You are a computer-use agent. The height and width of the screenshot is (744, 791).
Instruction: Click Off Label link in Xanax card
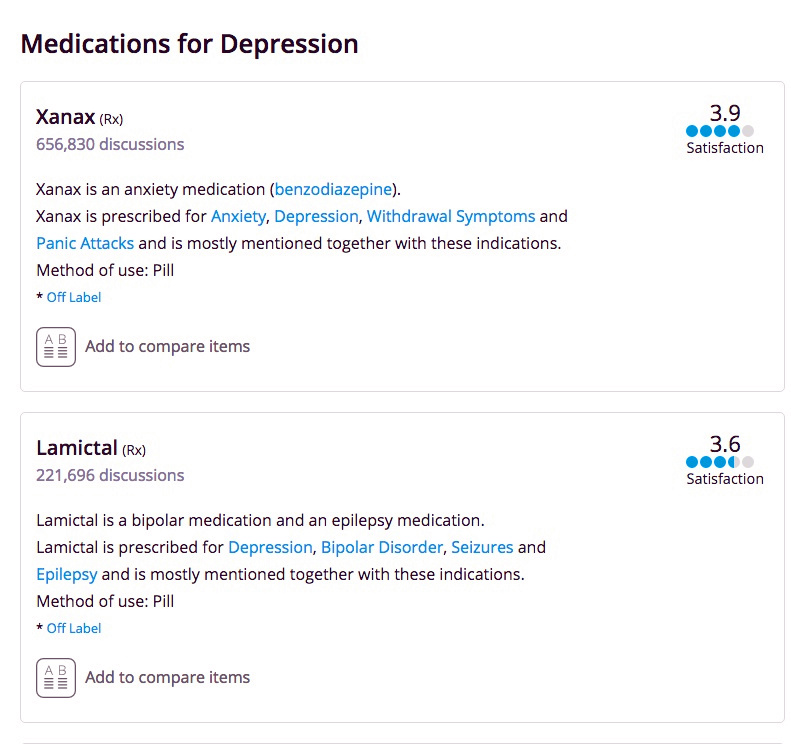click(x=74, y=297)
